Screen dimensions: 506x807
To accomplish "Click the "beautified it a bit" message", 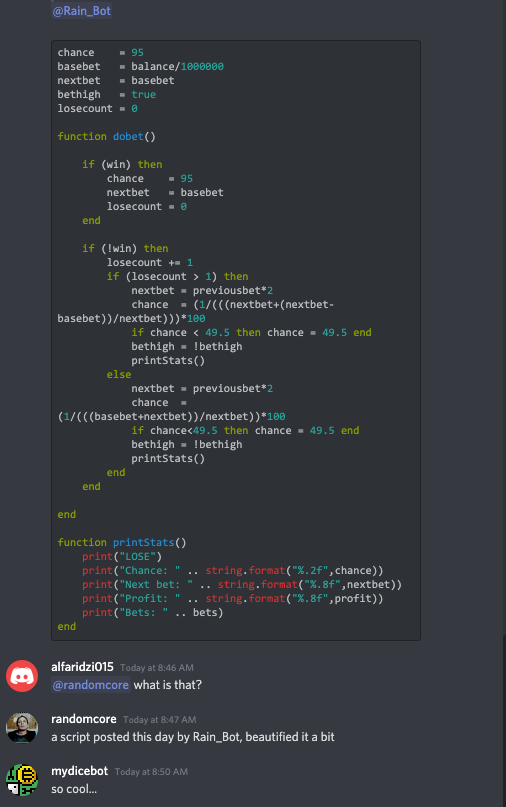I will [x=193, y=737].
